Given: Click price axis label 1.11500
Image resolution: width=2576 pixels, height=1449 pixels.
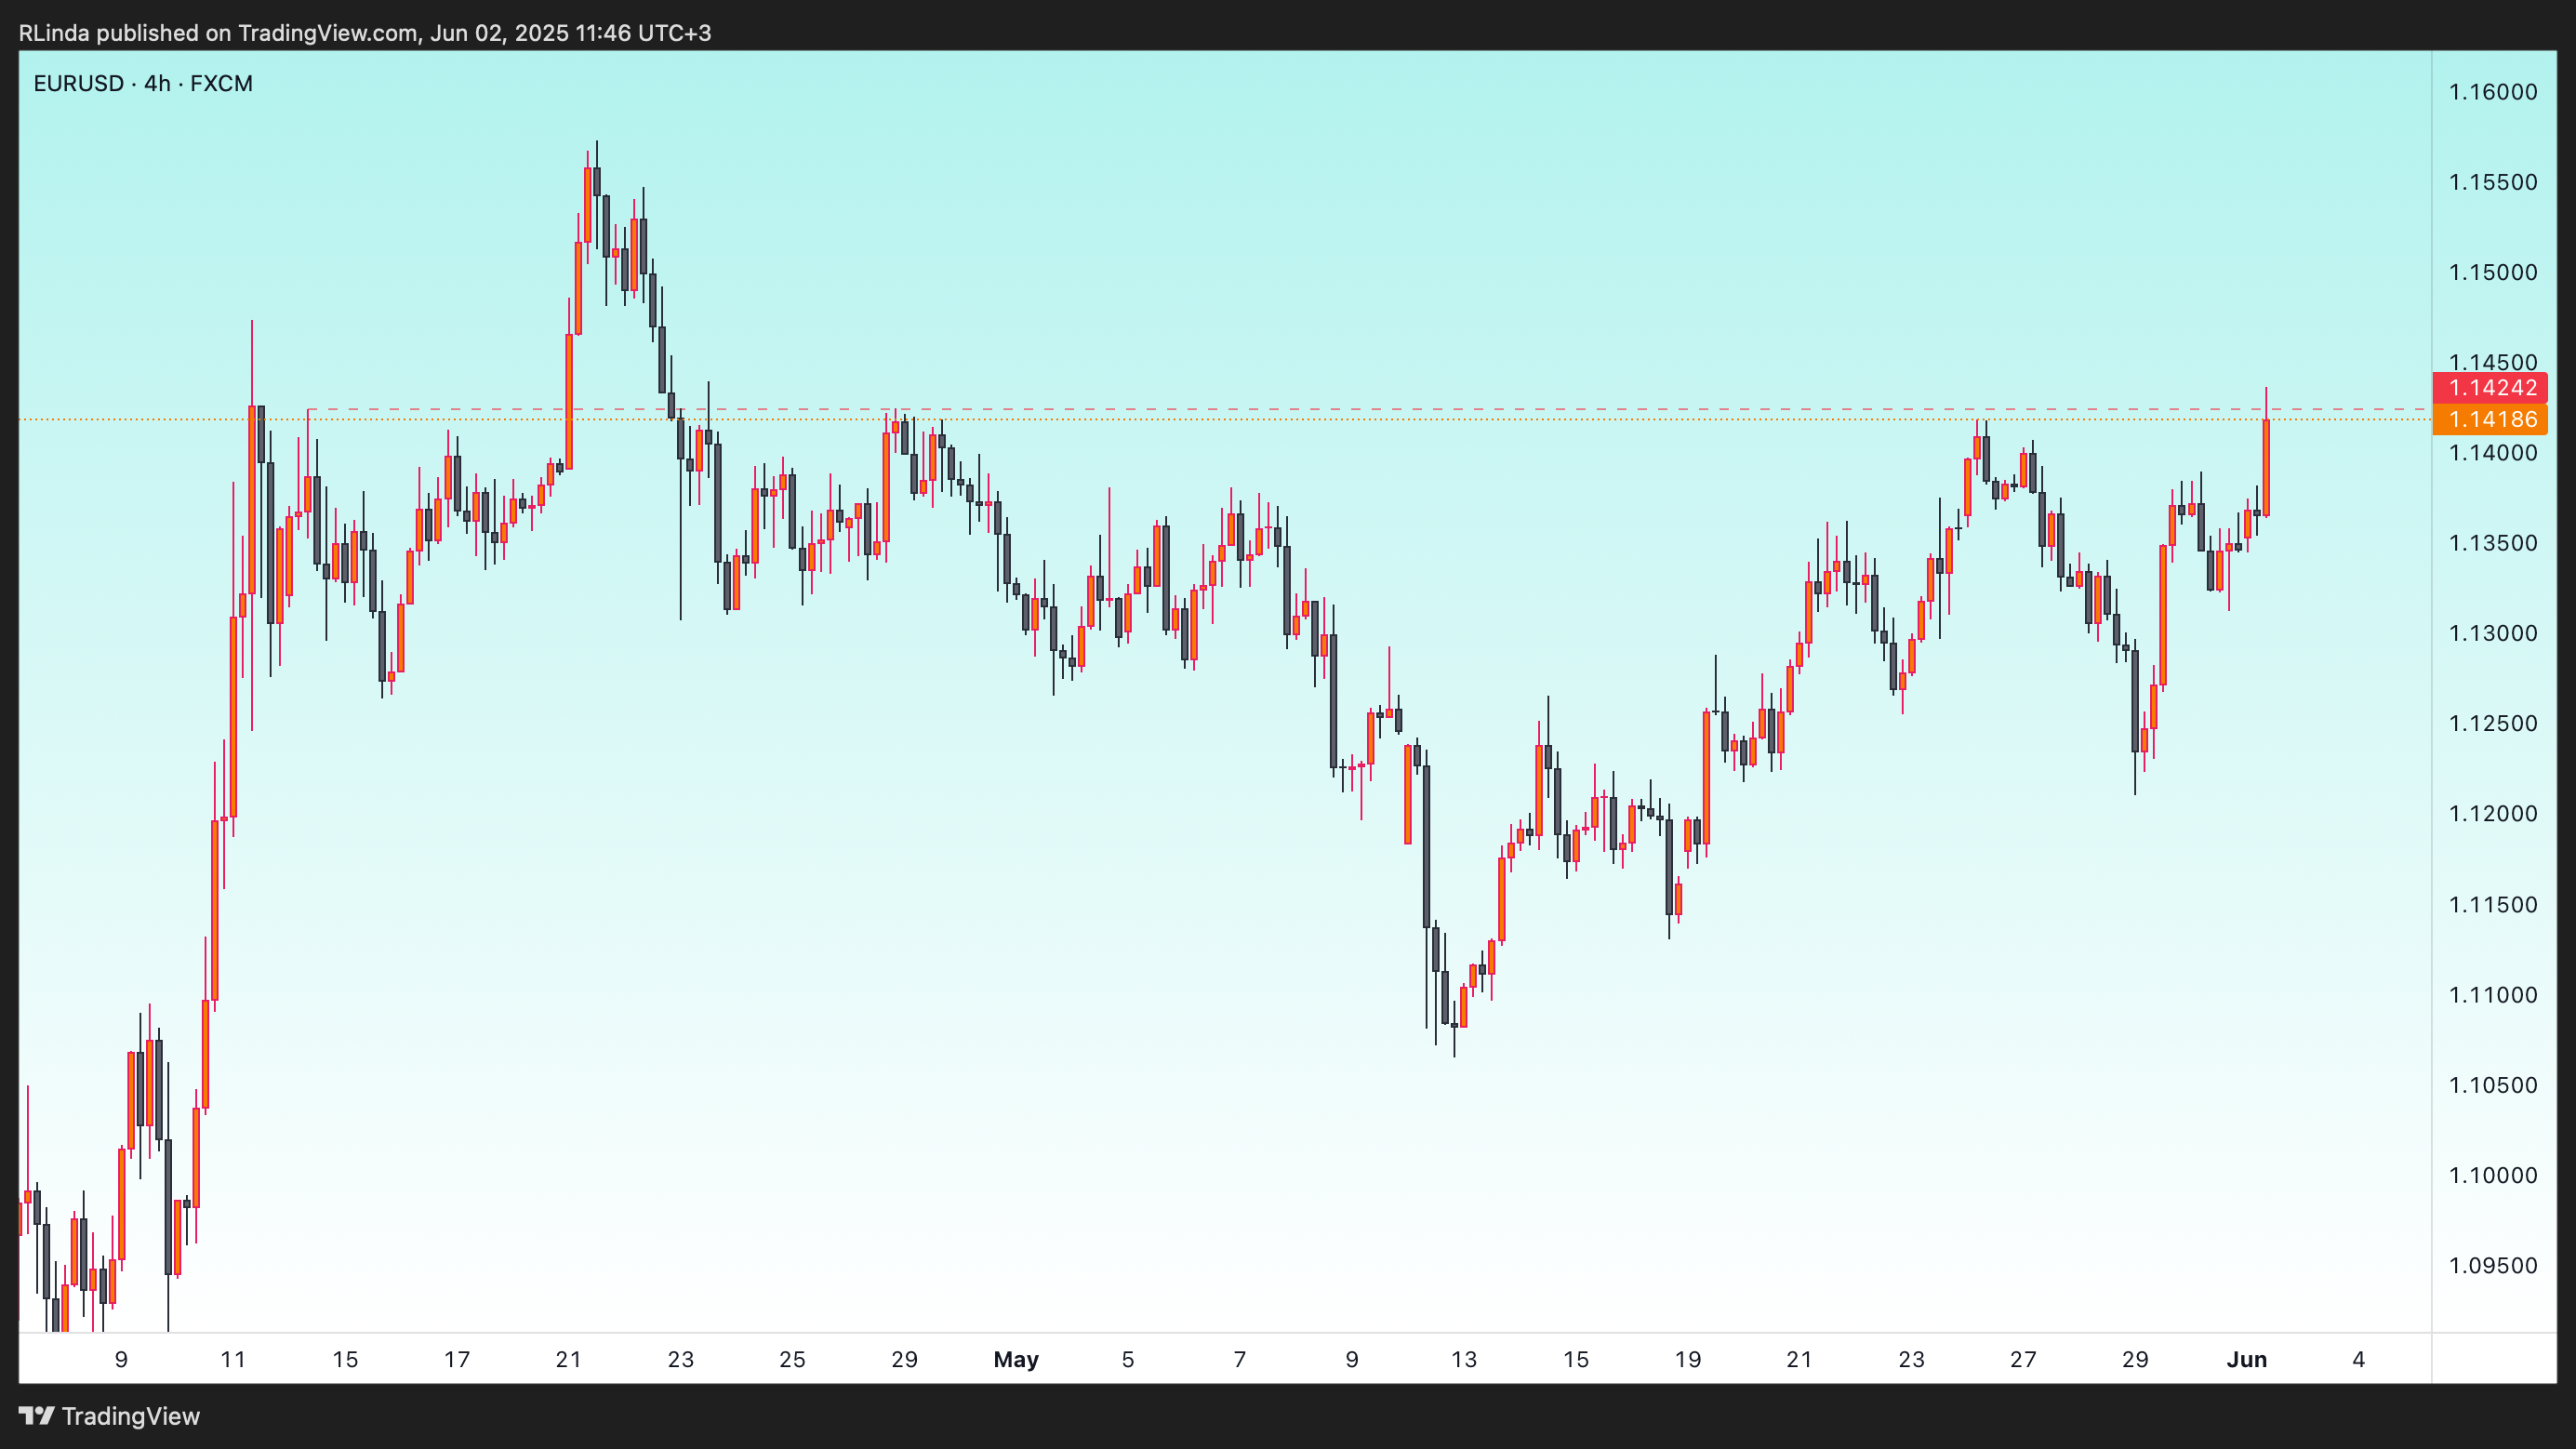Looking at the screenshot, I should point(2492,905).
